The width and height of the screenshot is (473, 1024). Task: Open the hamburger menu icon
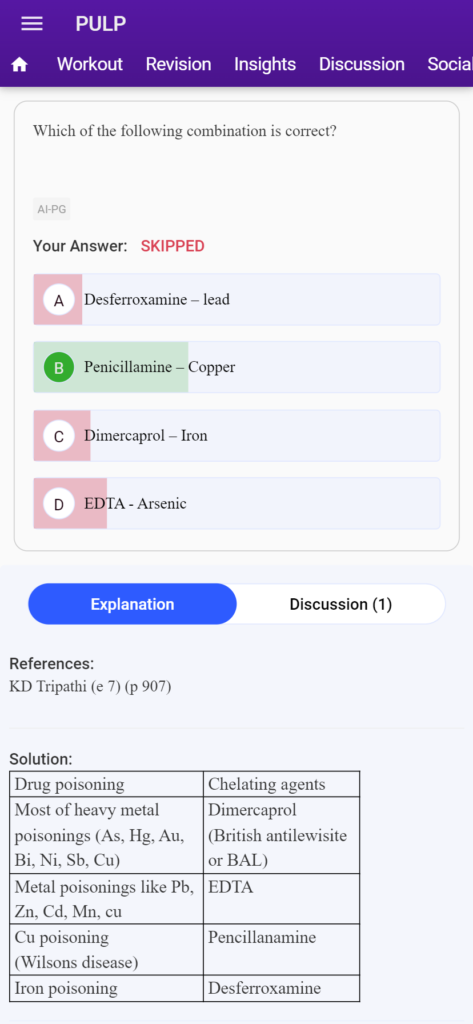tap(31, 24)
